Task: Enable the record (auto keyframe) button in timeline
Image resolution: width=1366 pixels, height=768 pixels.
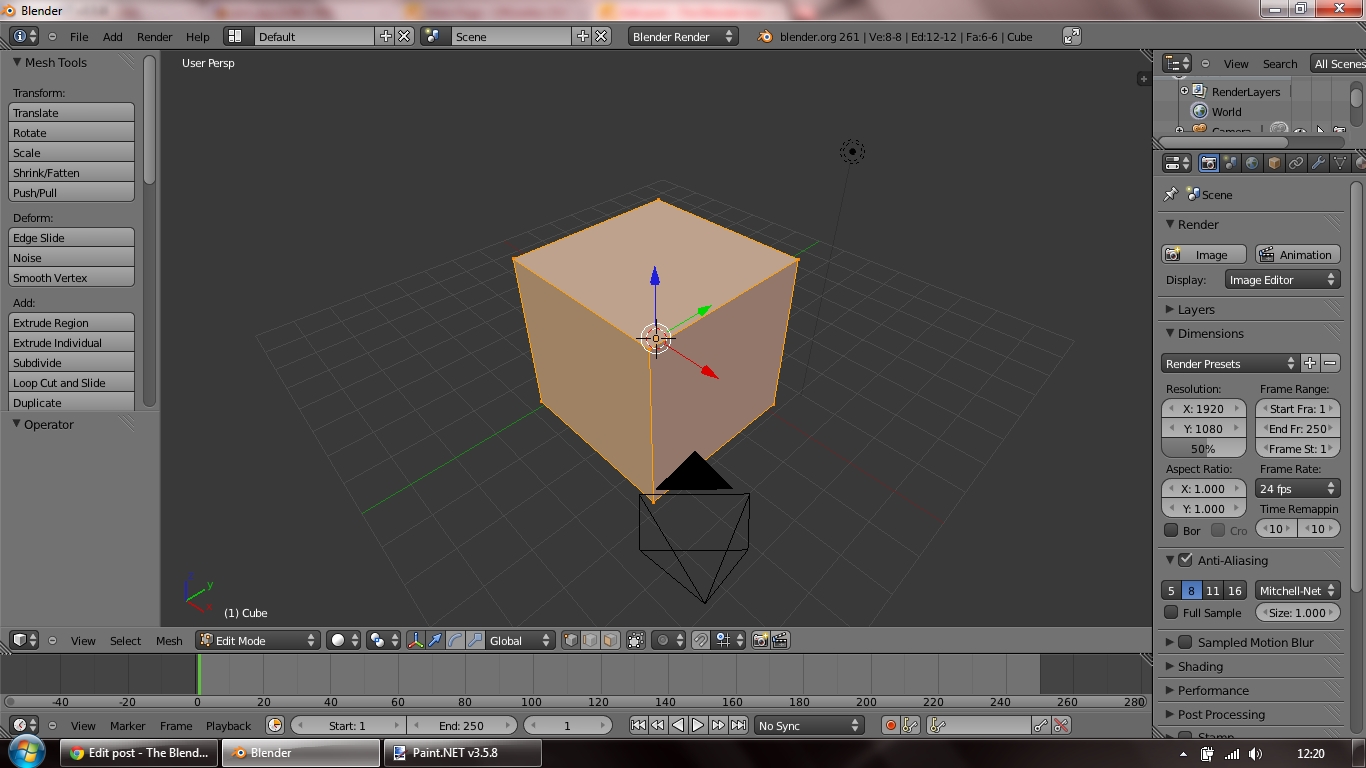Action: (x=890, y=725)
